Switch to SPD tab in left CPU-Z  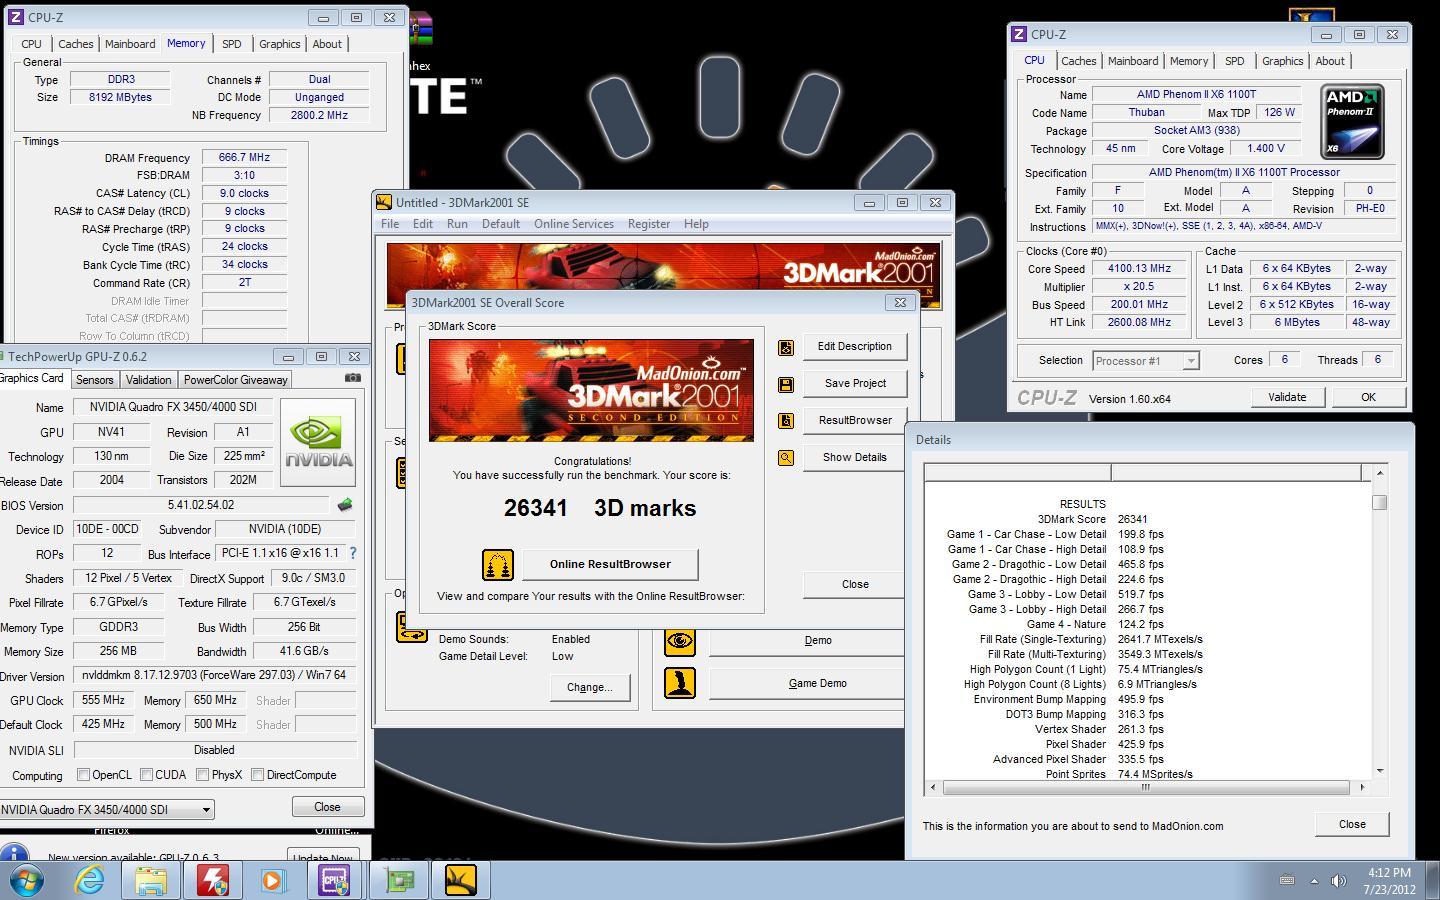click(x=231, y=44)
